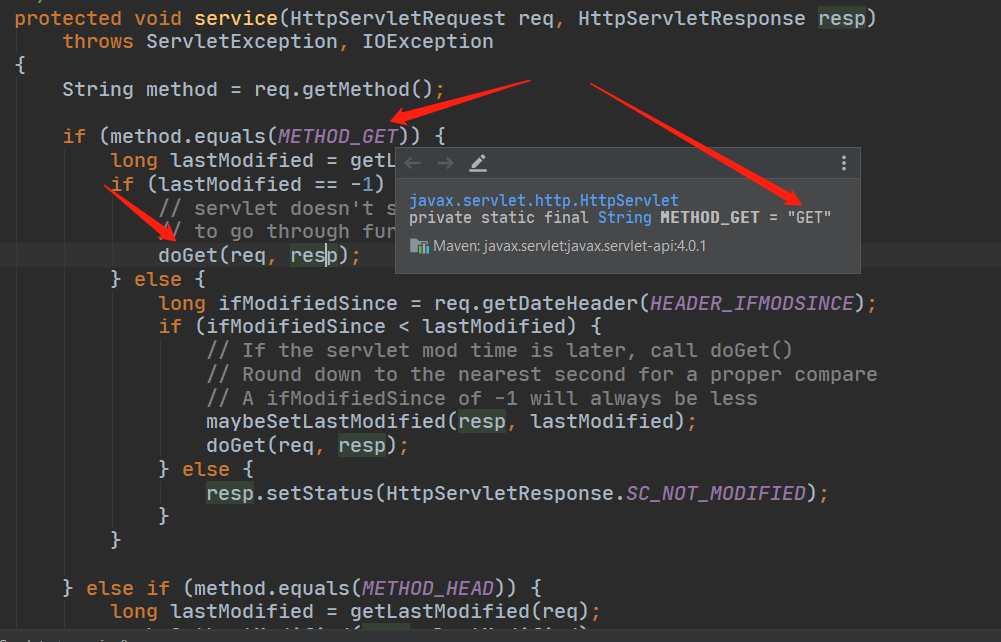Open the javax.servlet.http.HttpServlet link
This screenshot has height=642, width=1001.
pos(544,200)
